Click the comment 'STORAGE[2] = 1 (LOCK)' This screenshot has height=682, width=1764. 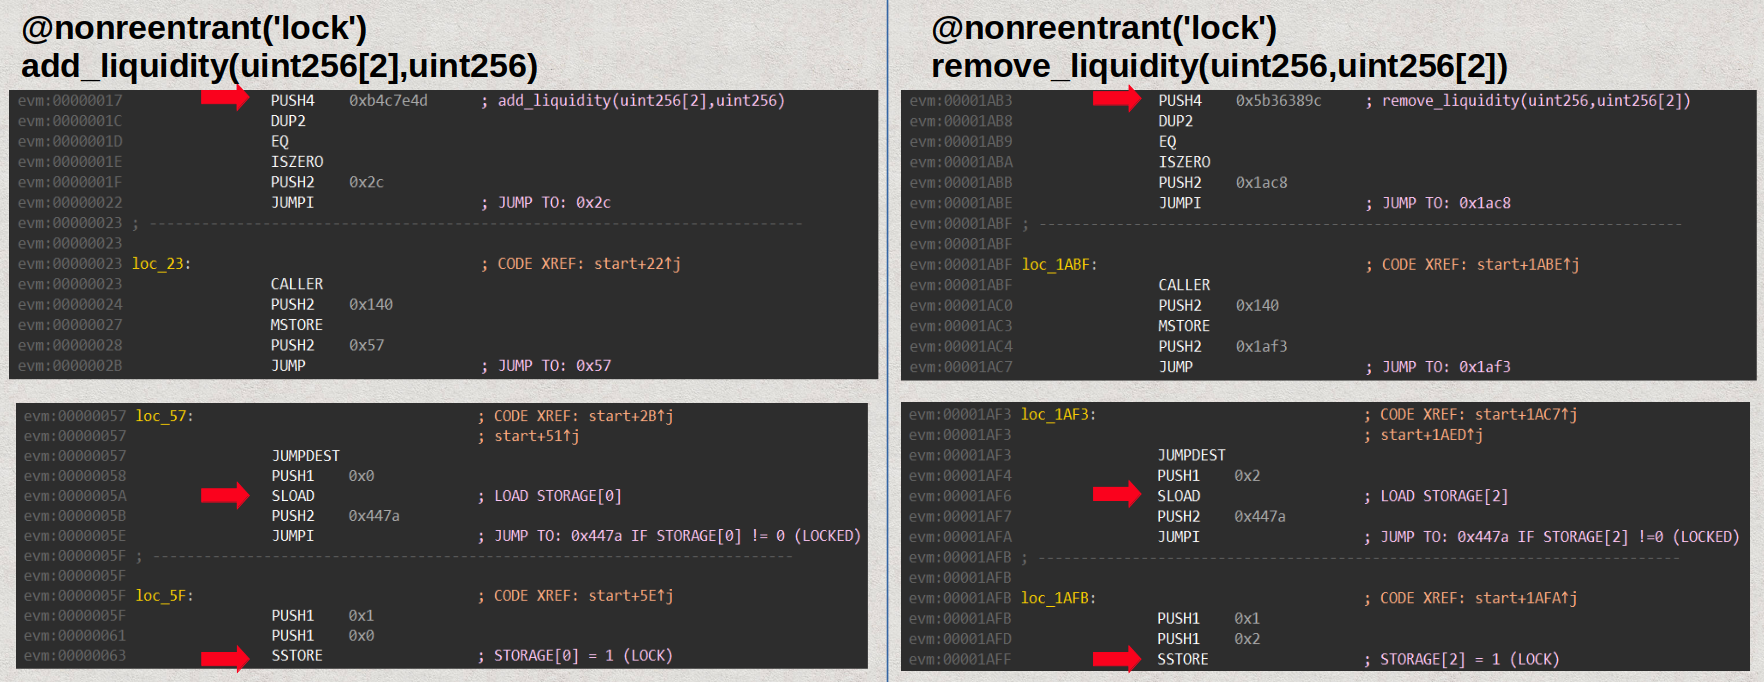pos(1470,660)
